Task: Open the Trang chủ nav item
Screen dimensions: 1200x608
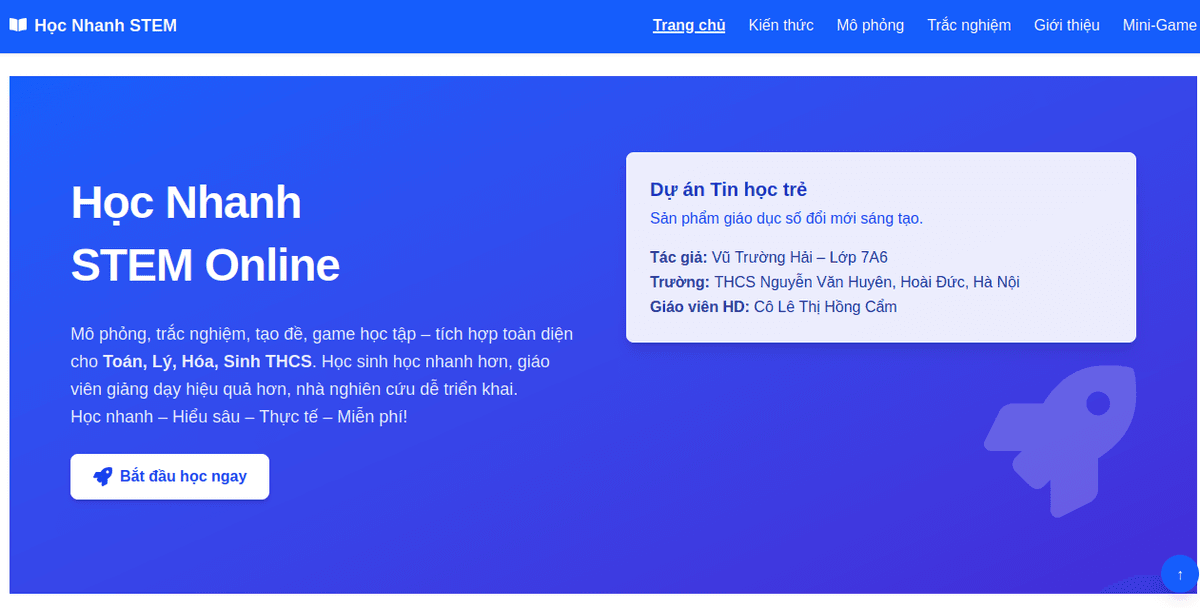Action: tap(689, 25)
